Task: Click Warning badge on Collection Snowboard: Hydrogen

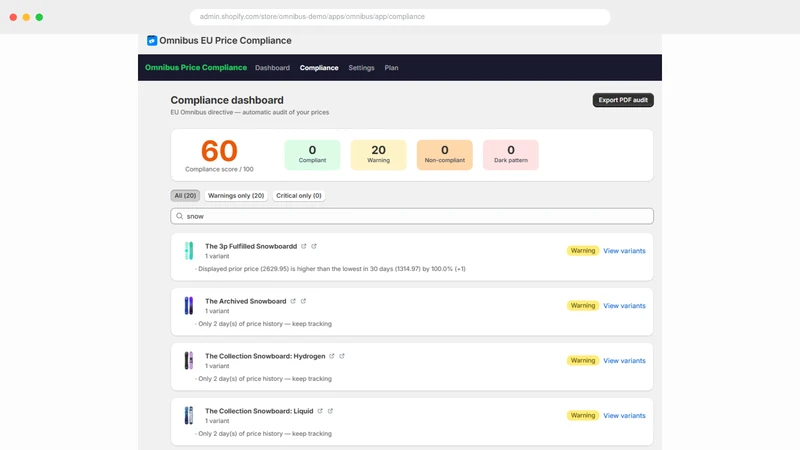Action: (x=583, y=361)
